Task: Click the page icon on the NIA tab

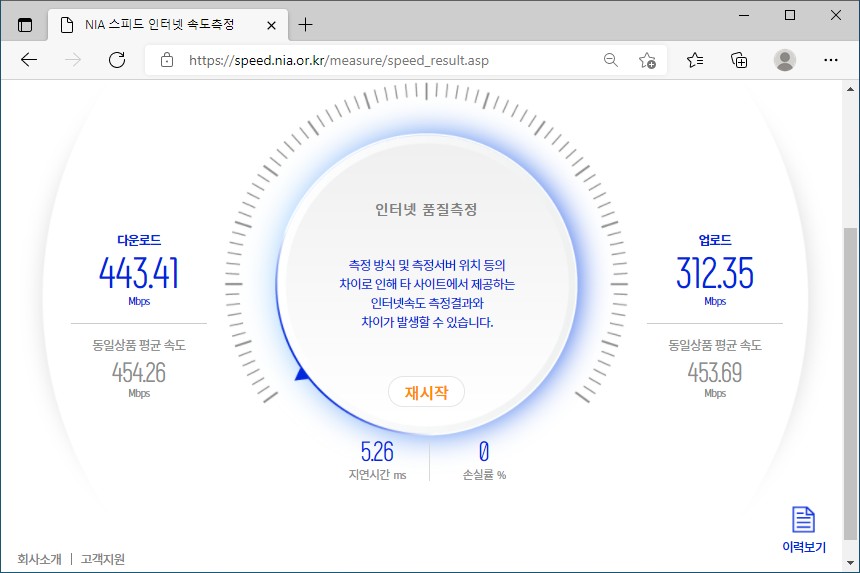Action: point(67,25)
